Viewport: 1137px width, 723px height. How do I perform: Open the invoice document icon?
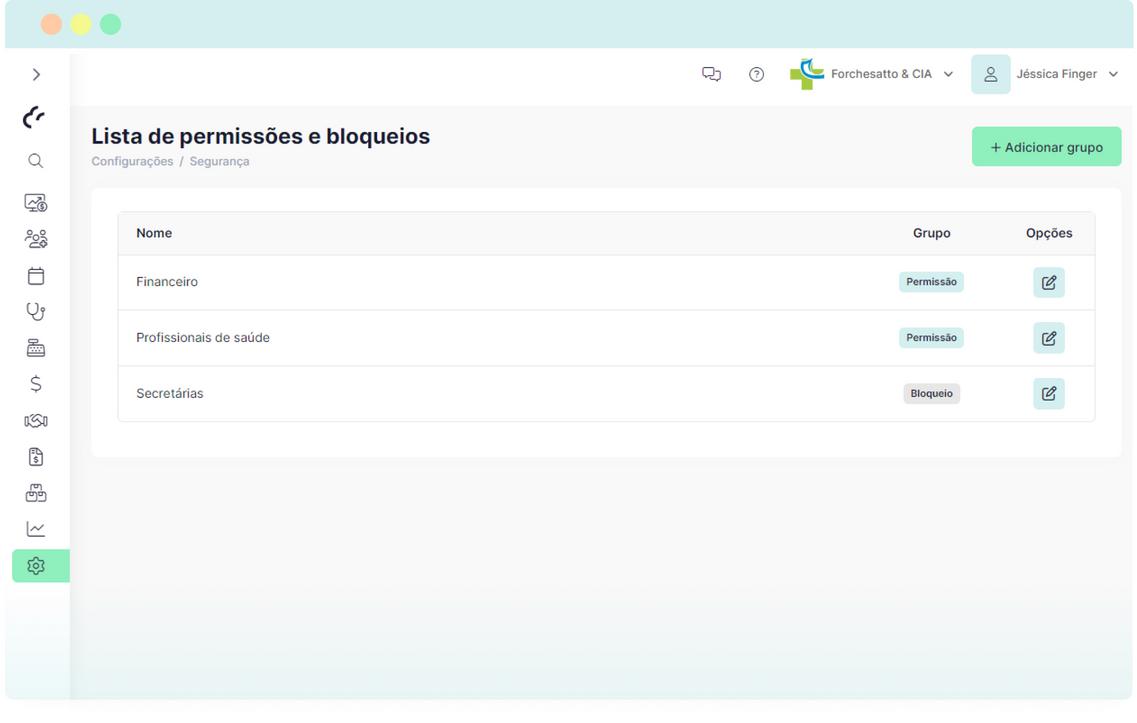pos(36,455)
